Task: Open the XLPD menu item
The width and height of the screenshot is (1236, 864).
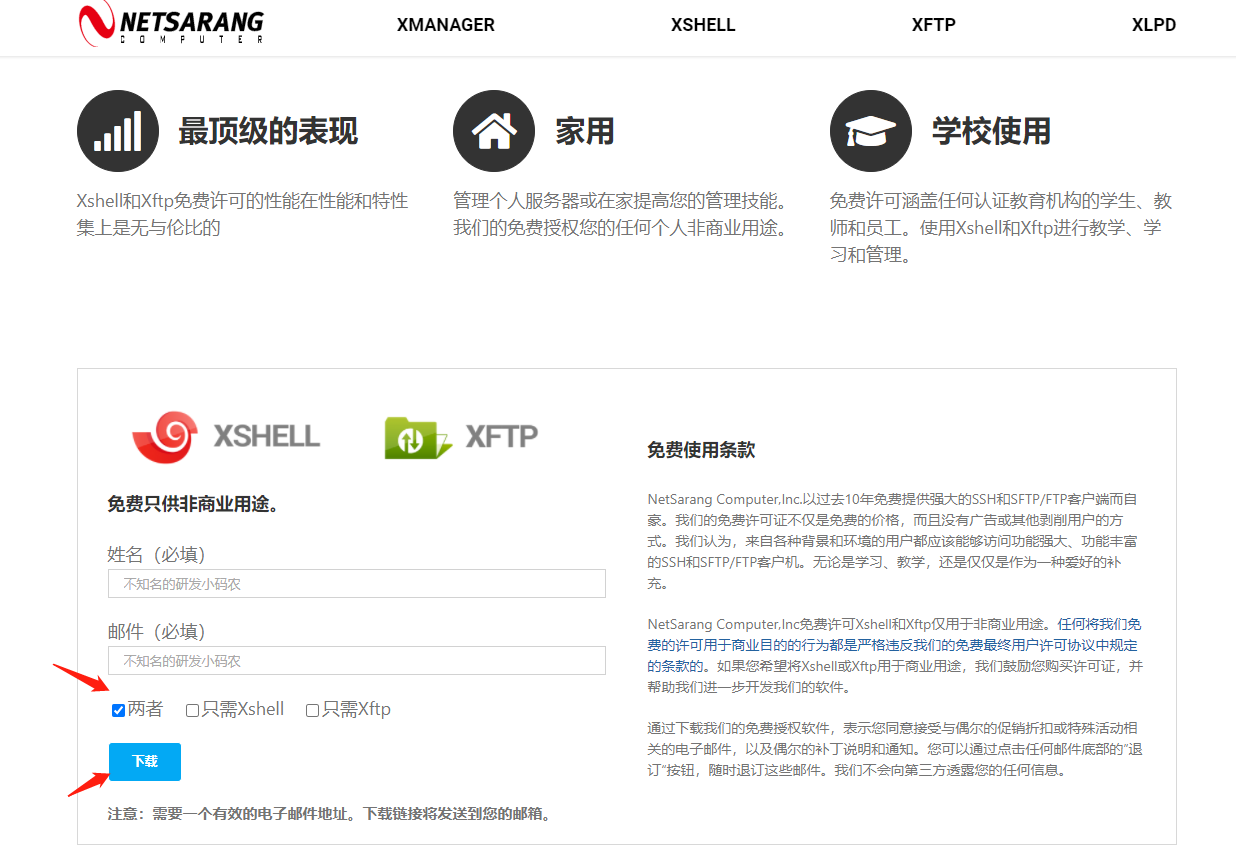Action: click(1154, 25)
